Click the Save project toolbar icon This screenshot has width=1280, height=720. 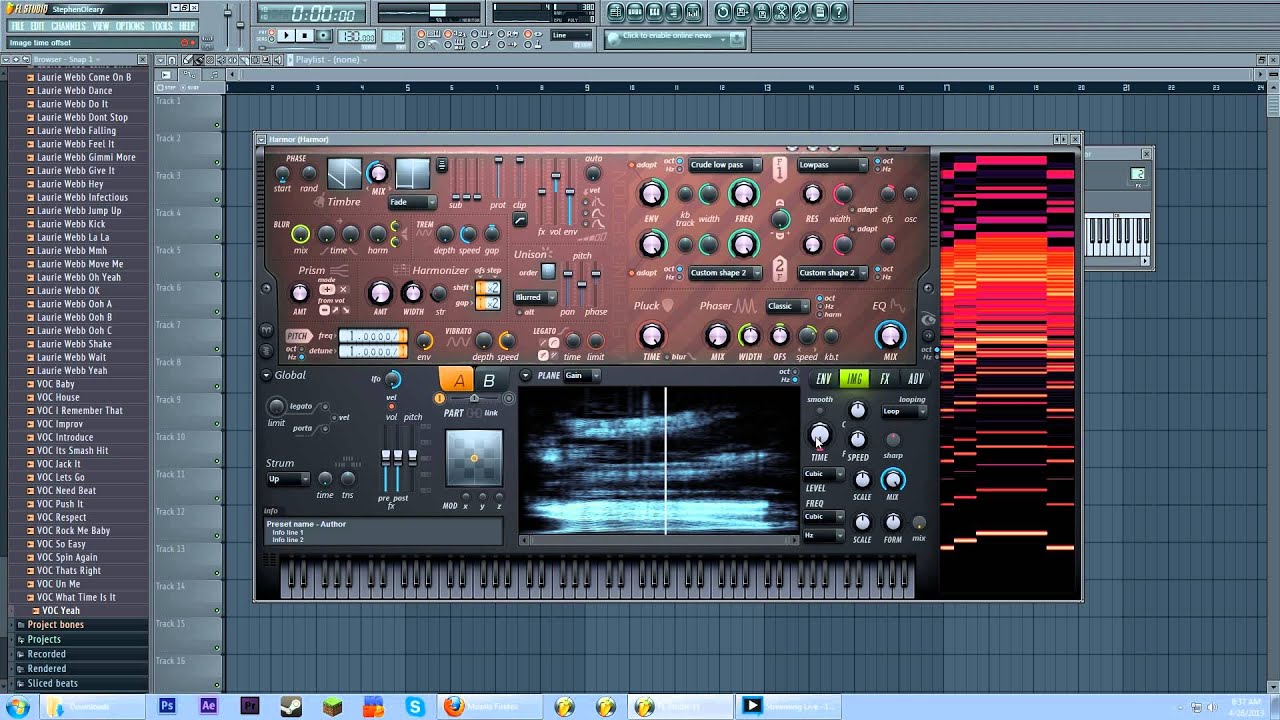[743, 13]
